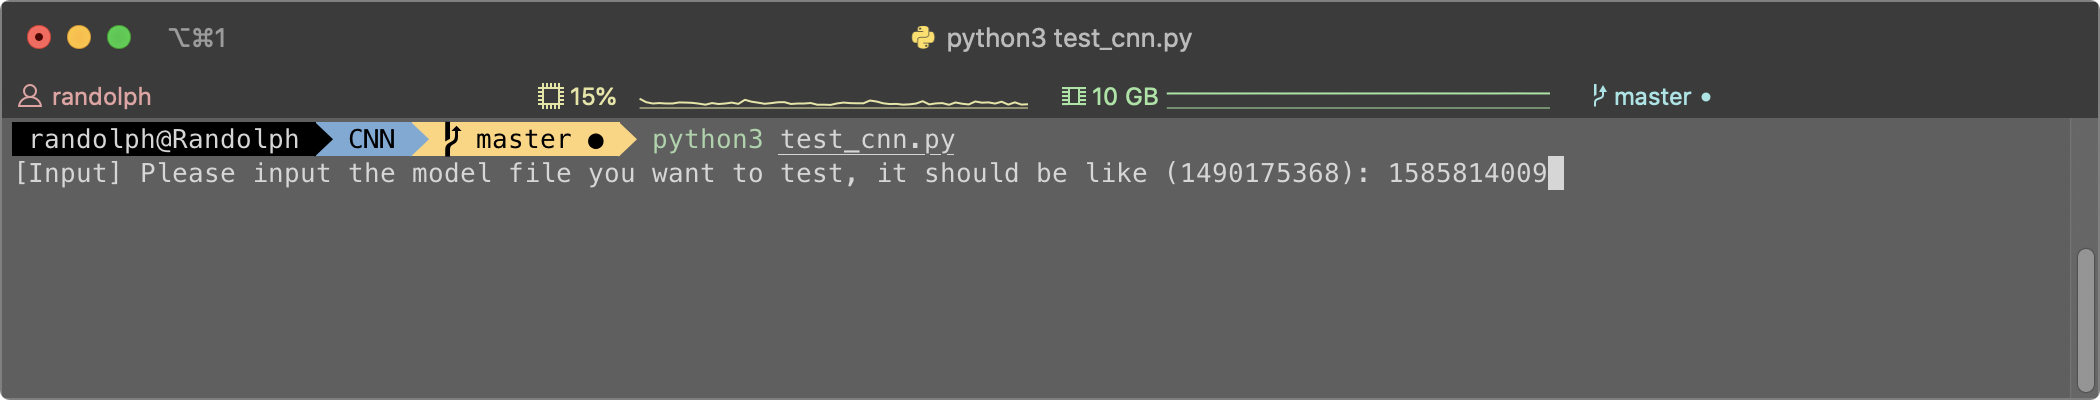Viewport: 2100px width, 400px height.
Task: Select the randolph username status label
Action: click(101, 97)
